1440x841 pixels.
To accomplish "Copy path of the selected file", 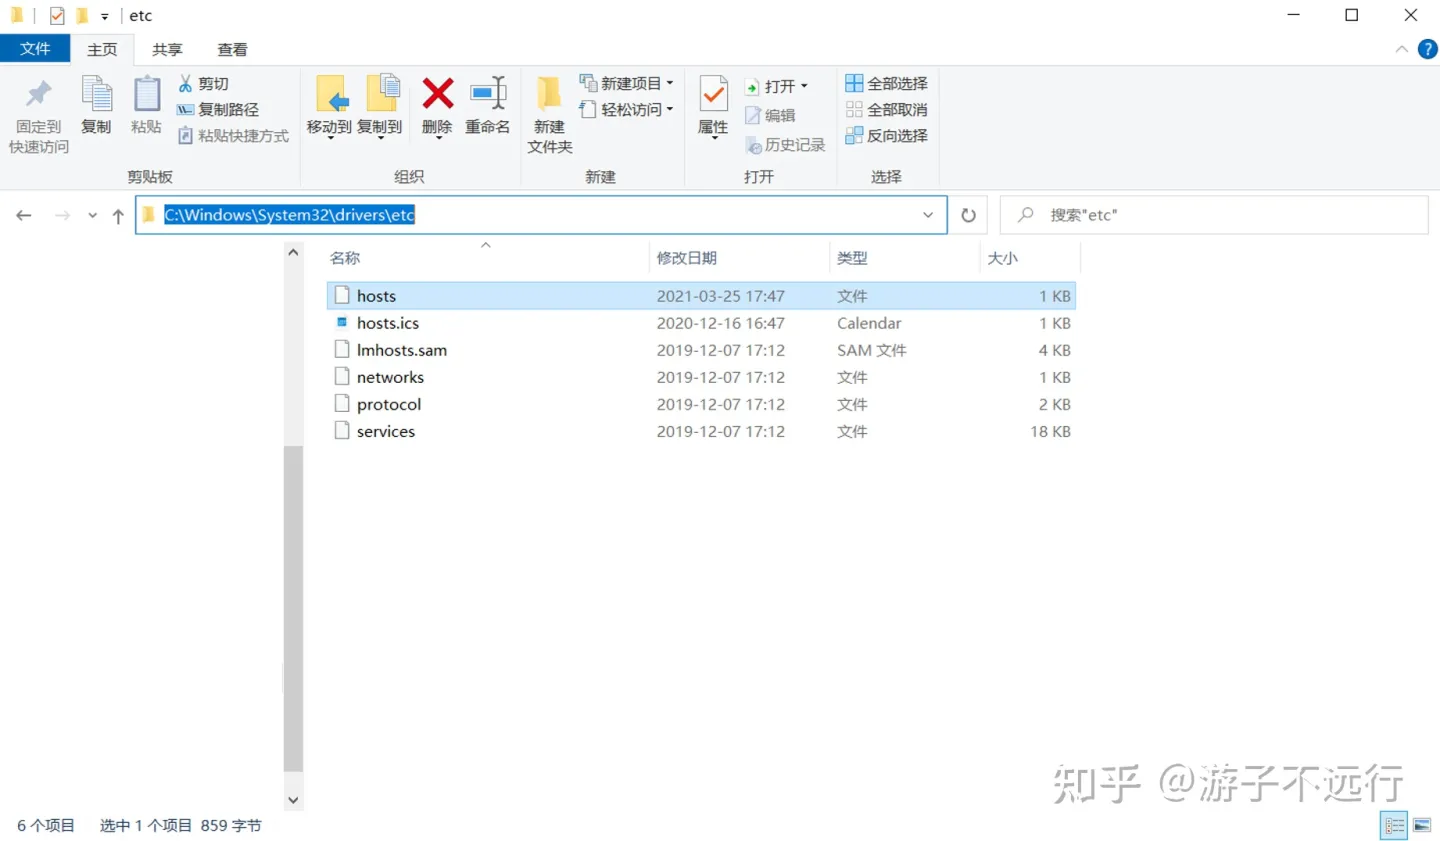I will click(x=218, y=110).
